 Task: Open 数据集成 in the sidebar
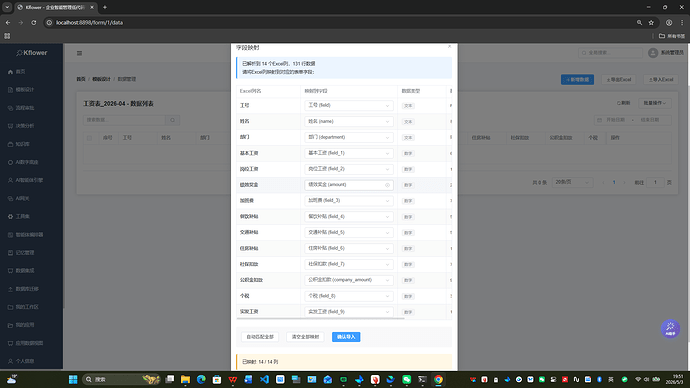pos(25,271)
